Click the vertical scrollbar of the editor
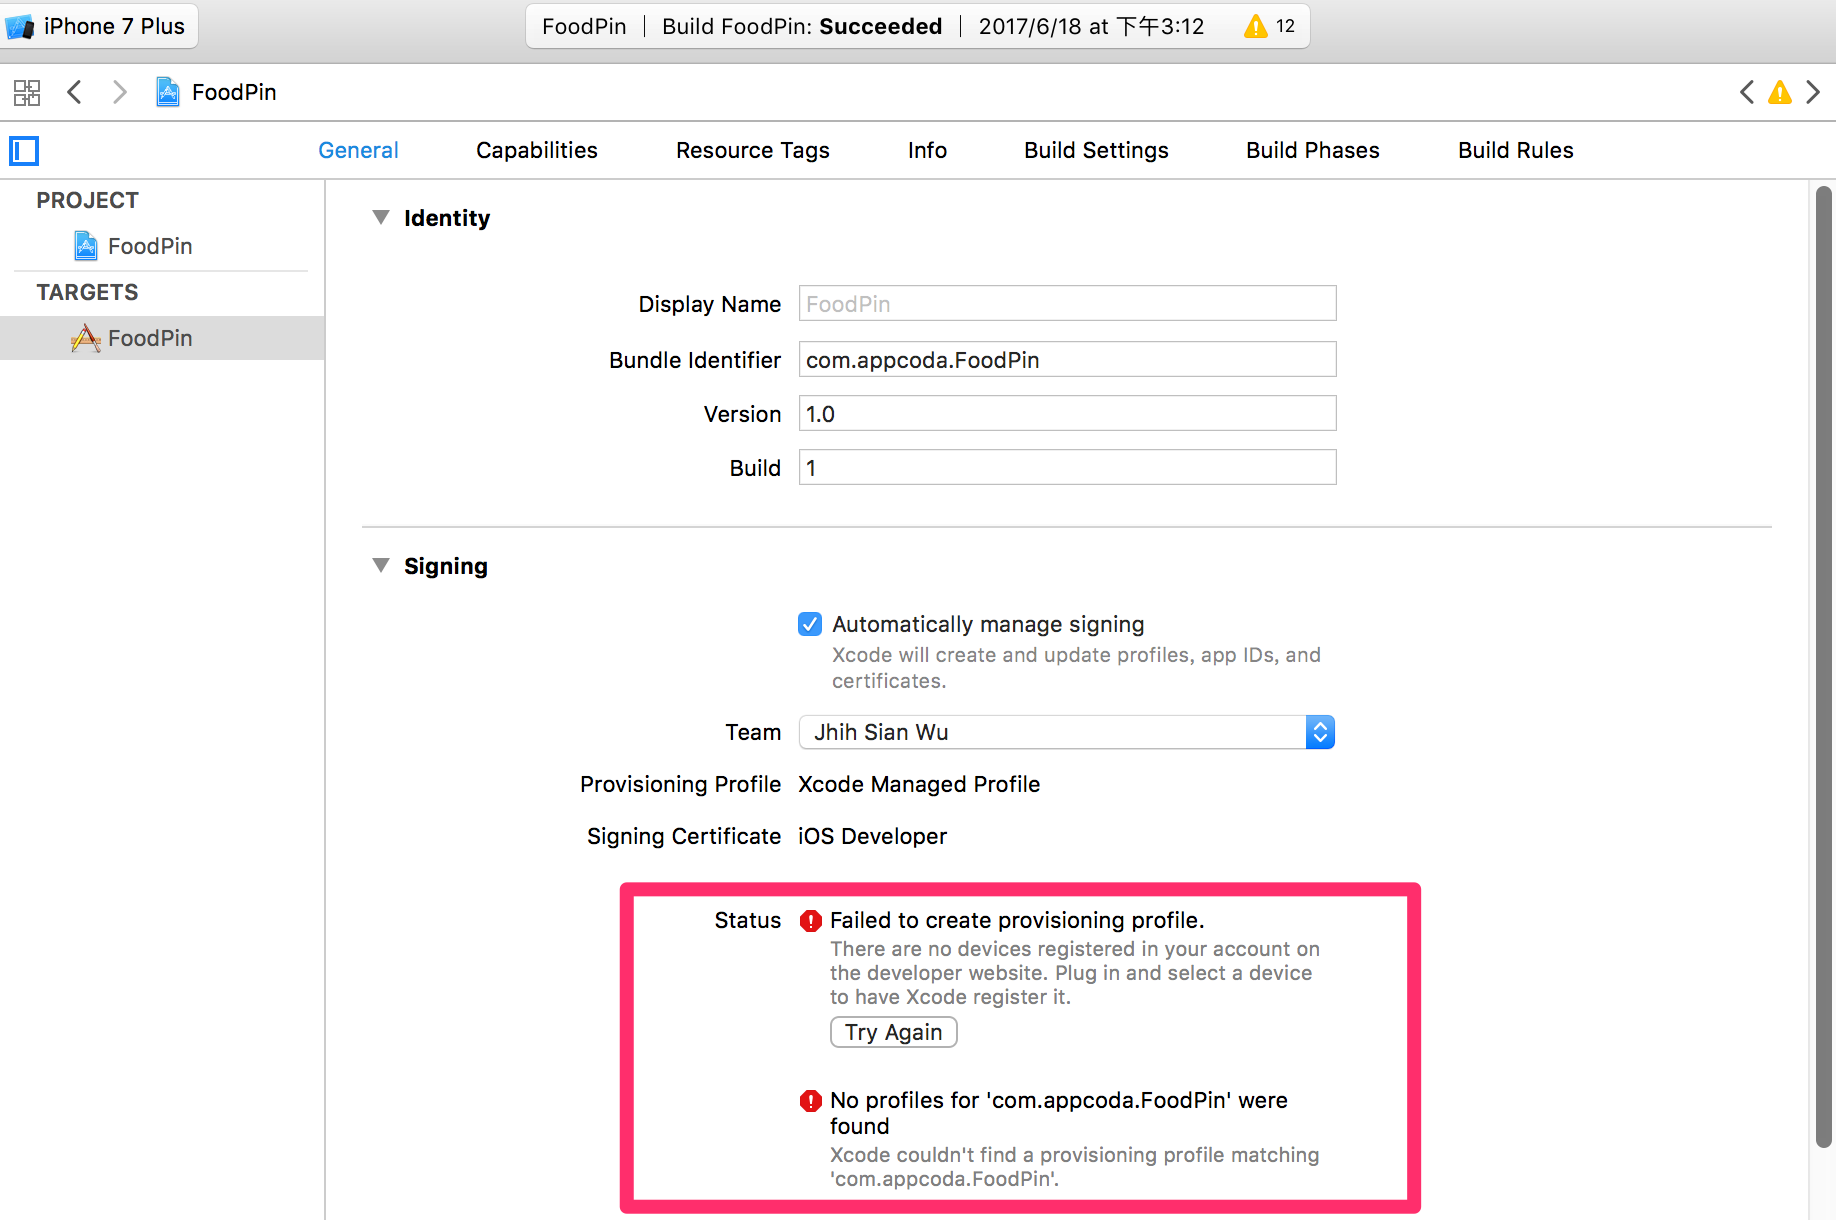 tap(1824, 667)
